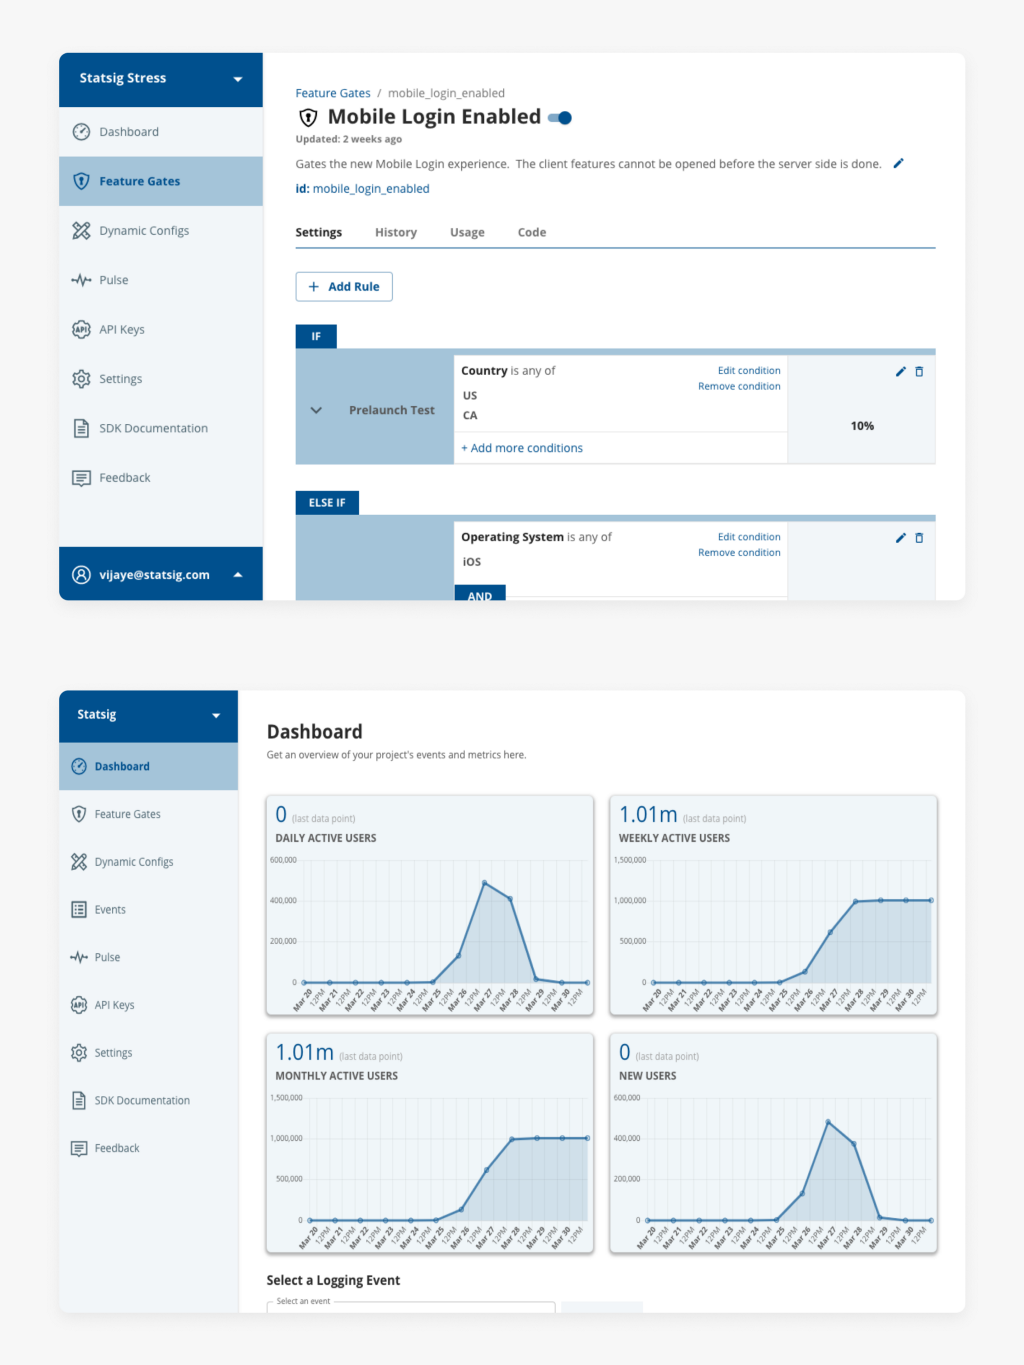This screenshot has height=1365, width=1024.
Task: Delete the Operating System rule with trash icon
Action: click(919, 538)
